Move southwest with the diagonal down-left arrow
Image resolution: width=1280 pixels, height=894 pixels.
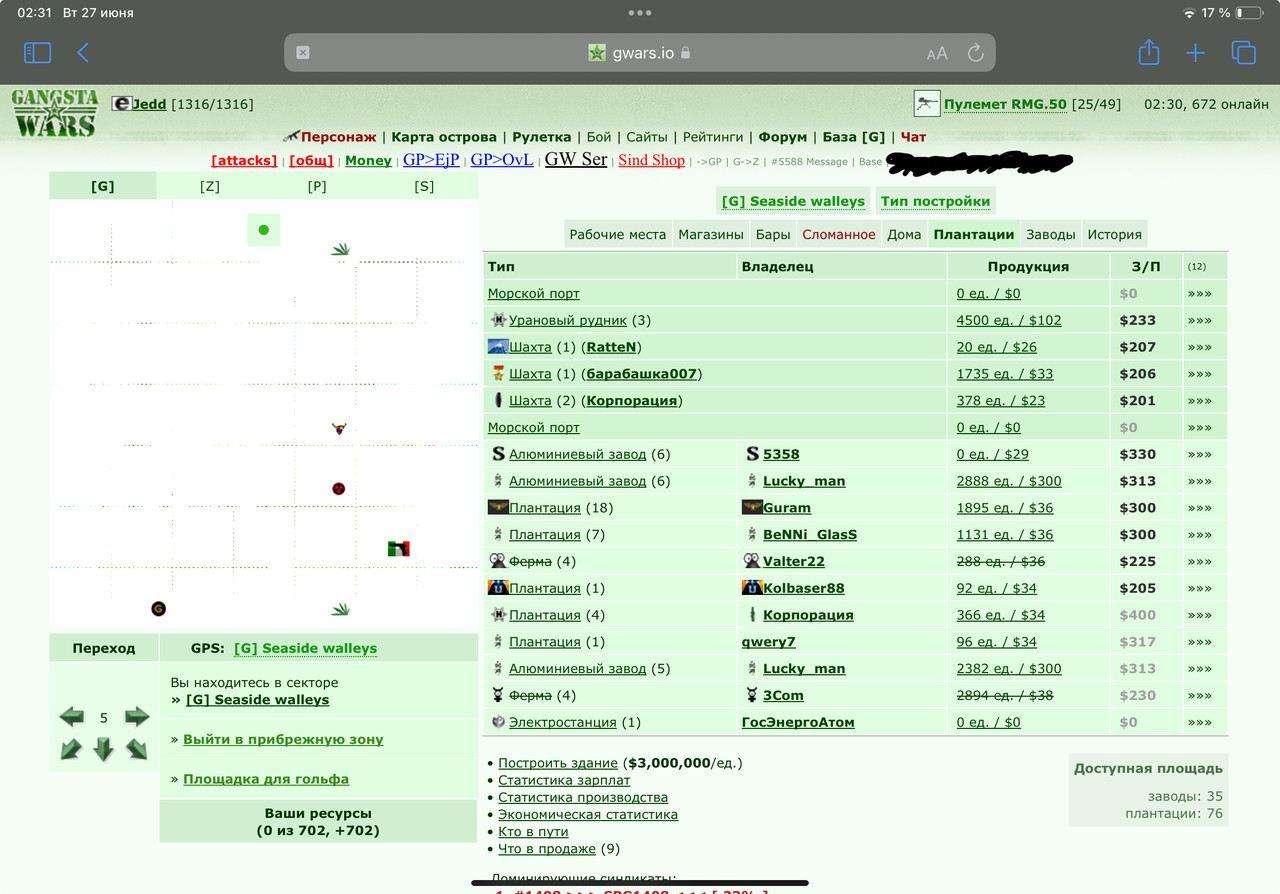tap(71, 749)
